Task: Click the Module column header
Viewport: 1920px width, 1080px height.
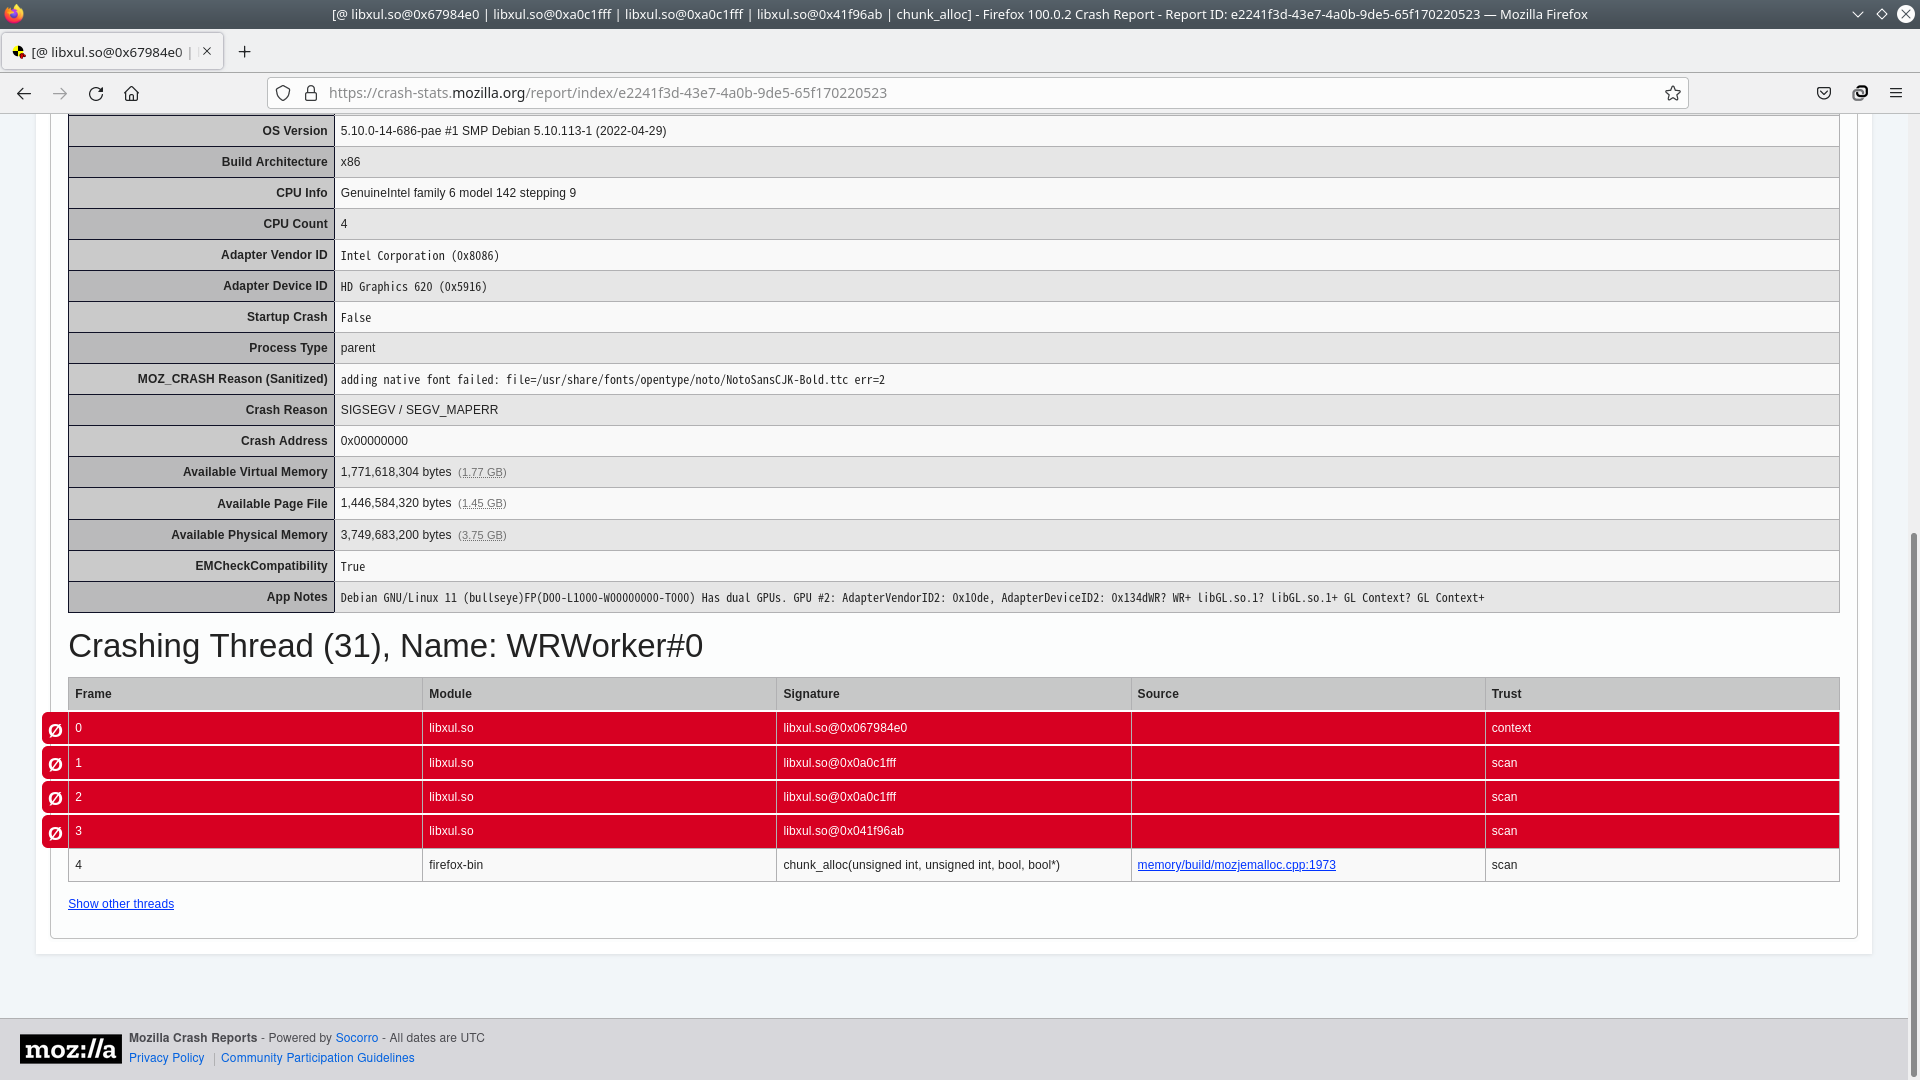Action: click(x=599, y=694)
